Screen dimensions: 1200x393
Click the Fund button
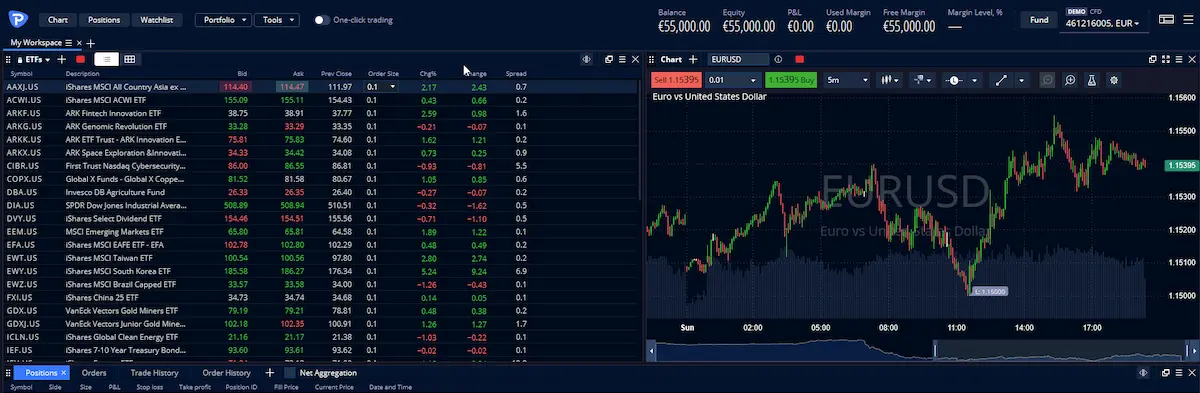click(1039, 19)
